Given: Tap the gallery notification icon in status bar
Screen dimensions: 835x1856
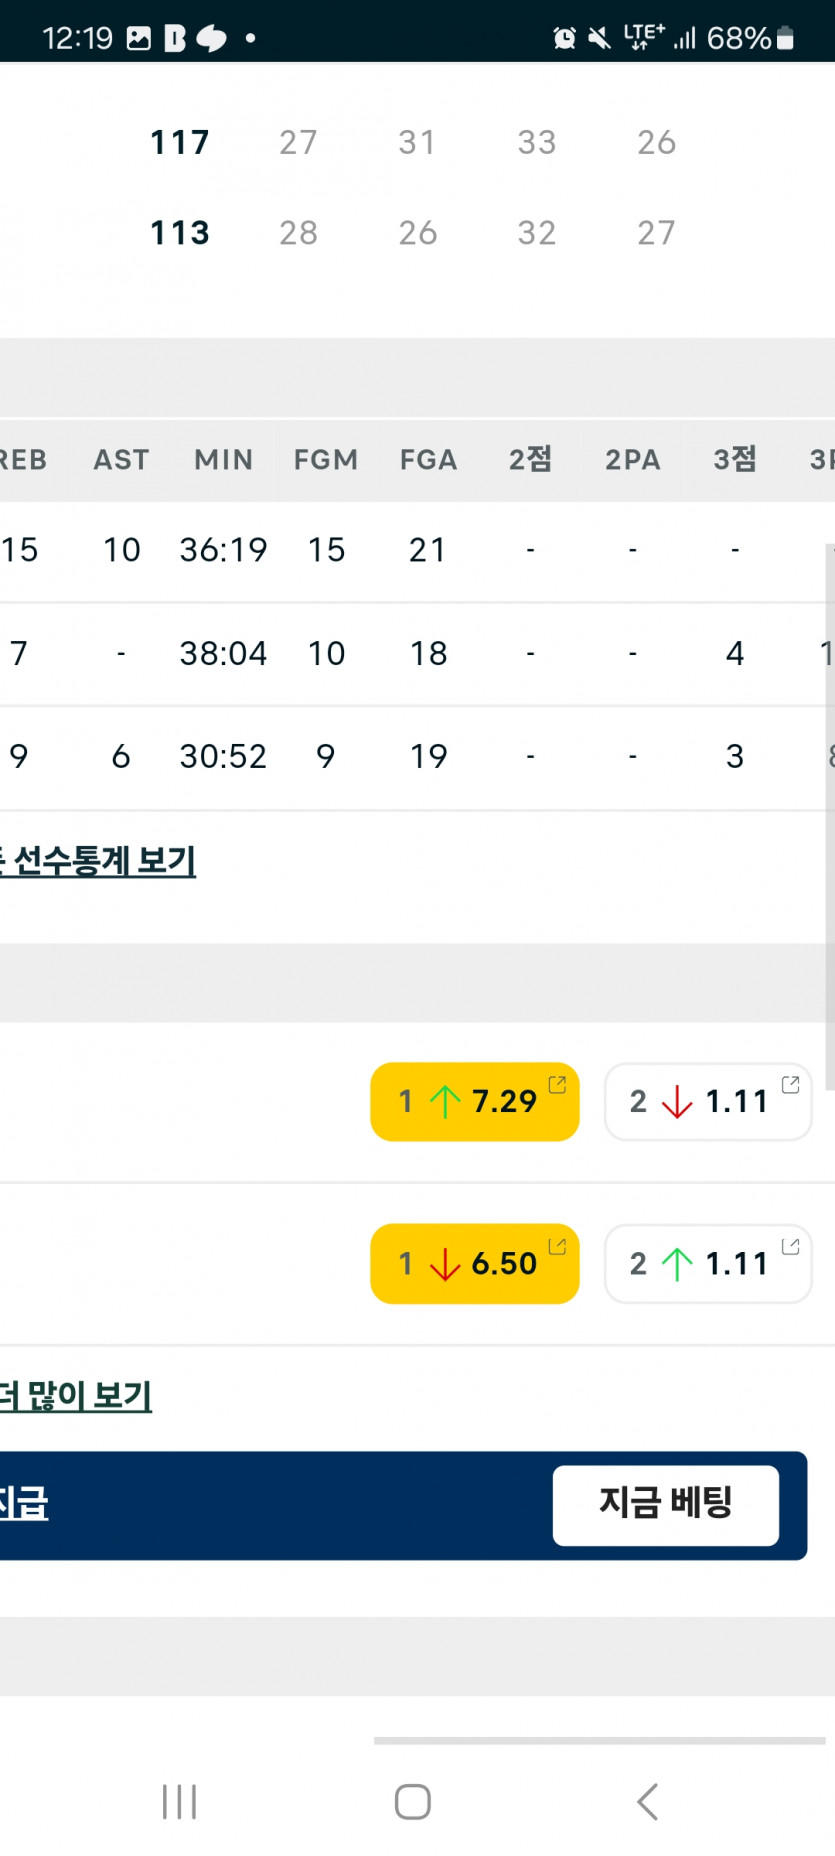Looking at the screenshot, I should (x=139, y=38).
